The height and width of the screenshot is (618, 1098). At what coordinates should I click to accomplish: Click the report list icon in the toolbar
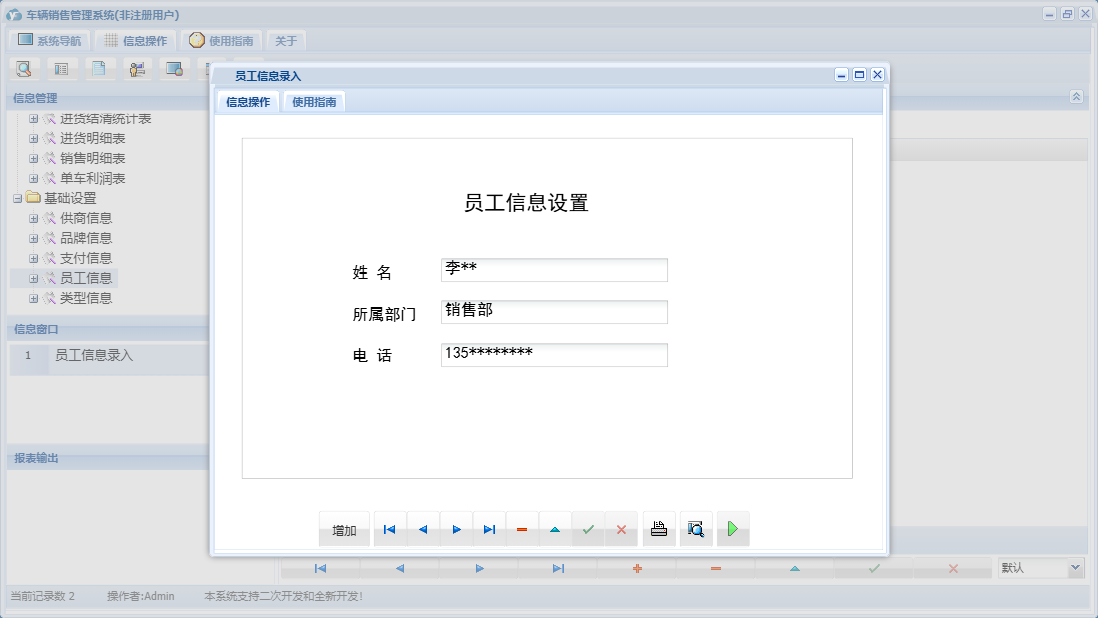[x=61, y=69]
